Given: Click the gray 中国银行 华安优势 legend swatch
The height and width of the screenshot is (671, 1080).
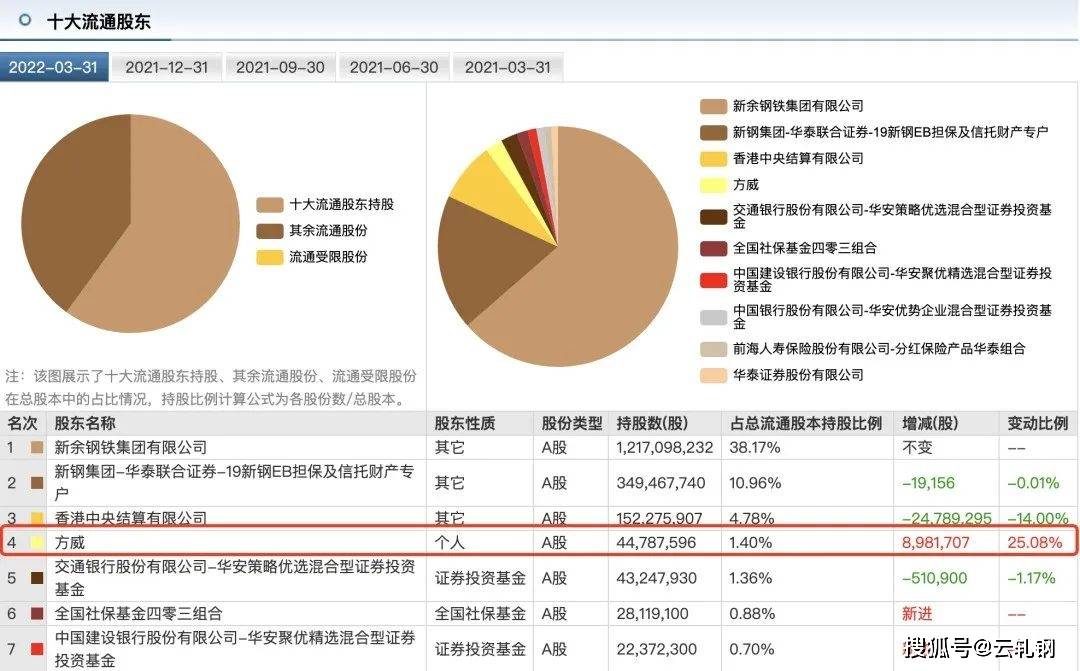Looking at the screenshot, I should coord(714,317).
